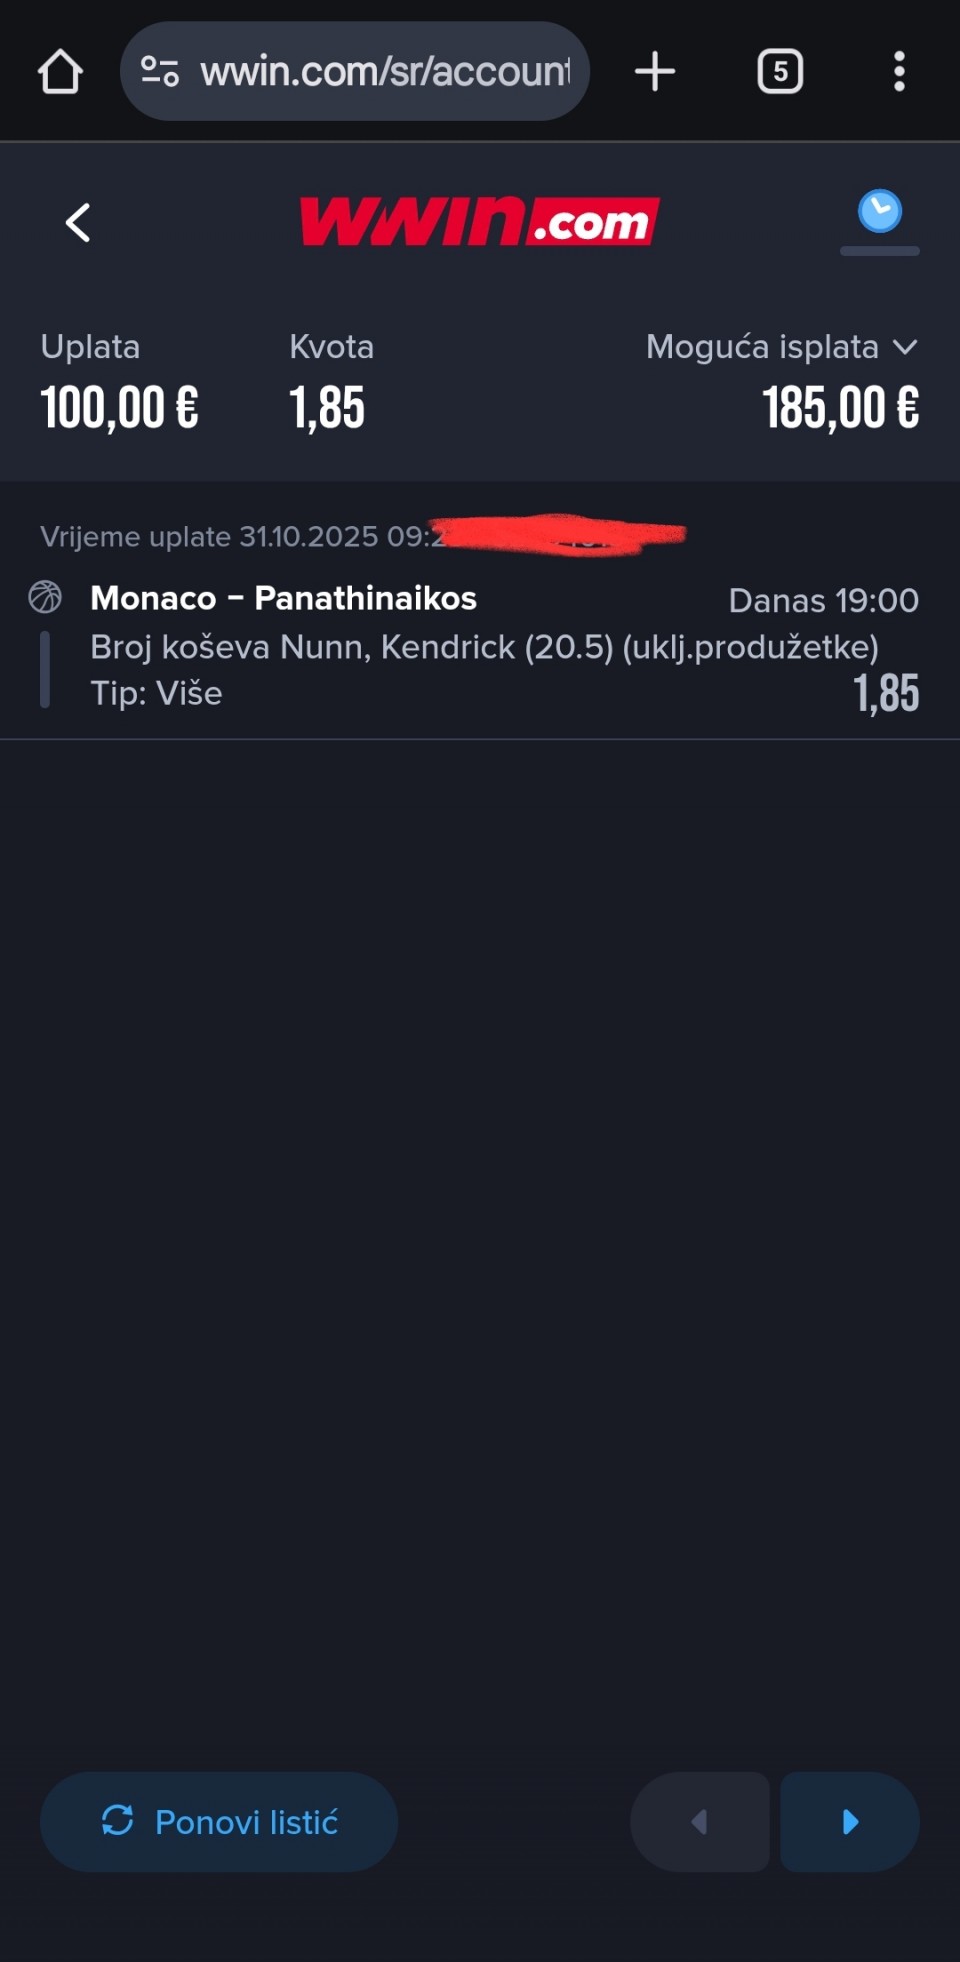Go to previous ticket with left arrow
Screen dimensions: 960x1962
tap(699, 1822)
